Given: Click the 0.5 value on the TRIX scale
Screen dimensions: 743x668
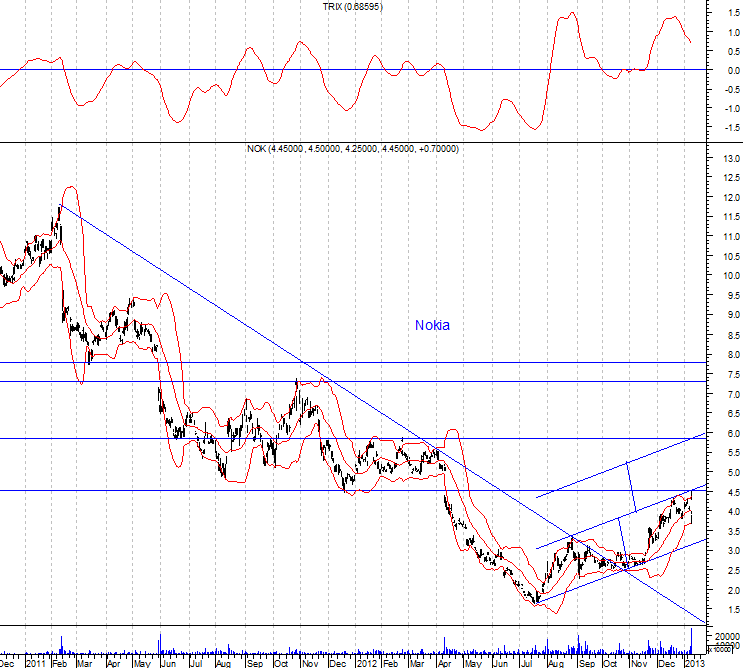Looking at the screenshot, I should [x=734, y=52].
